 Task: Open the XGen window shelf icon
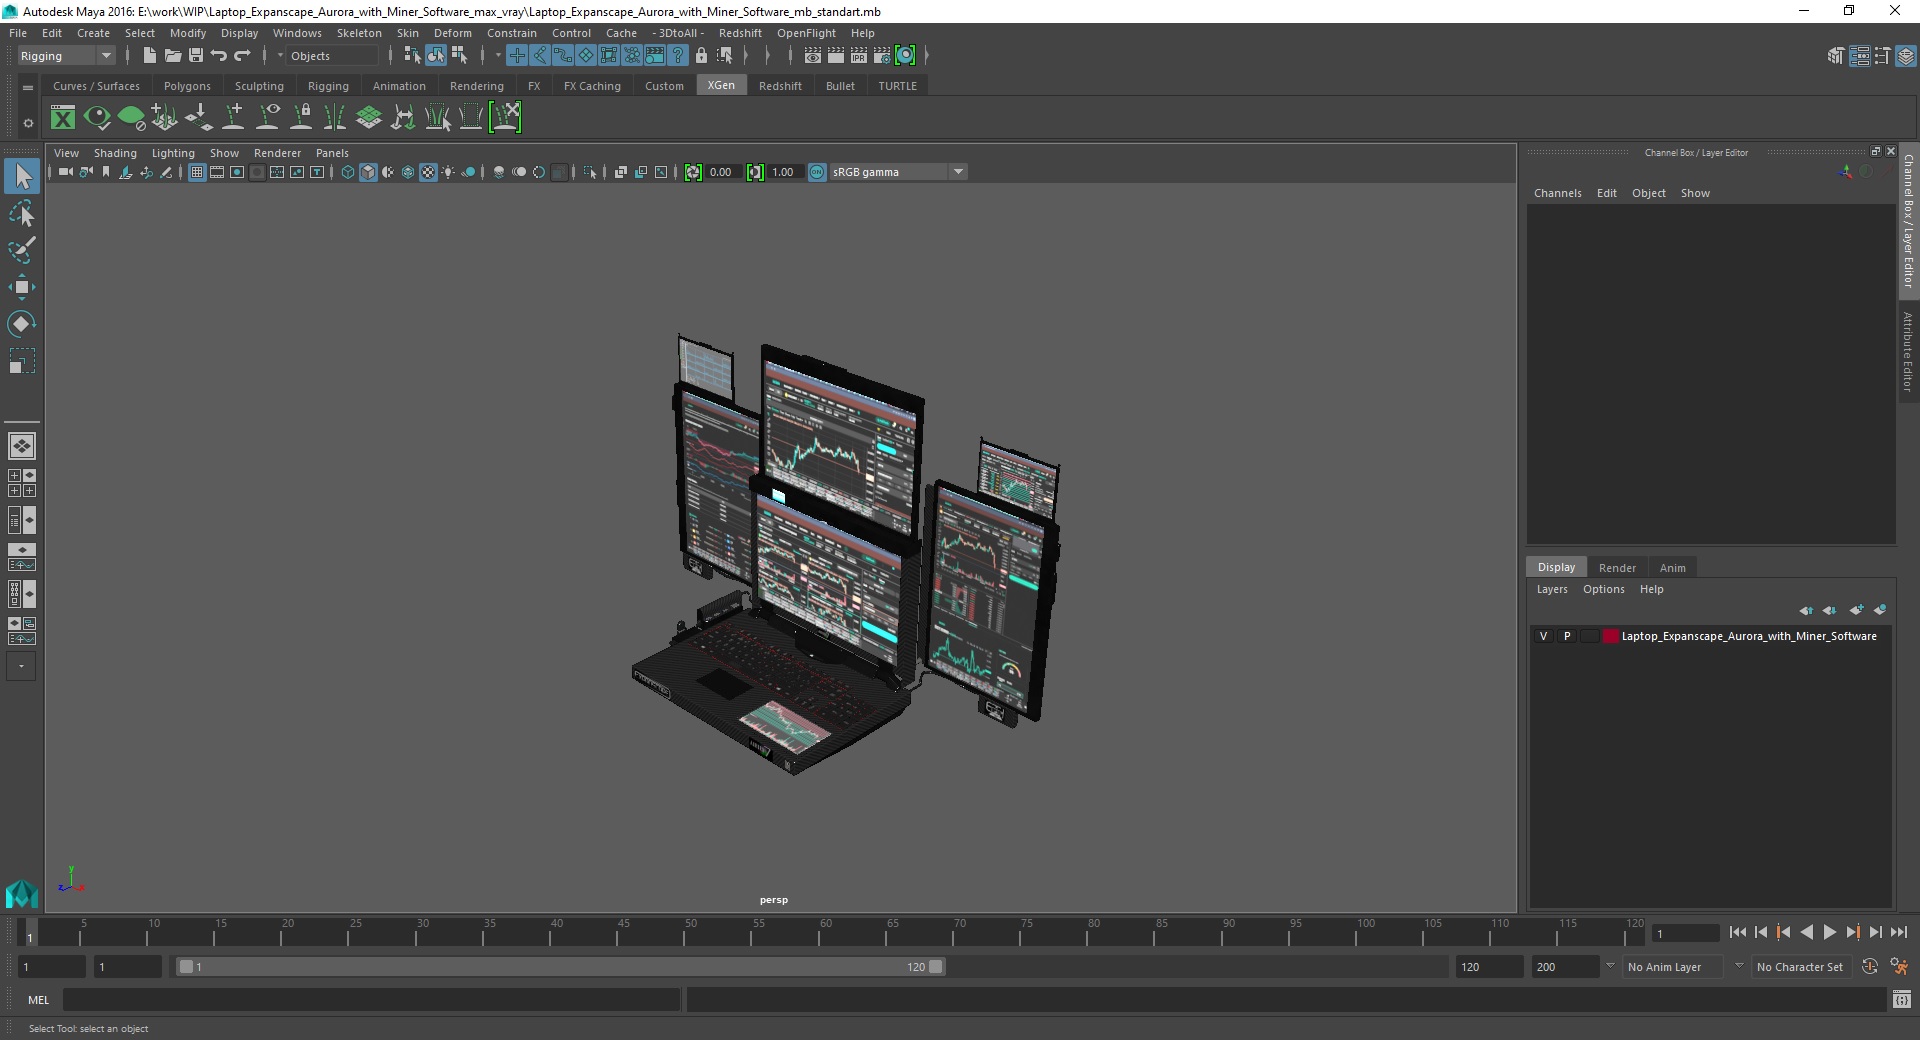tap(63, 118)
